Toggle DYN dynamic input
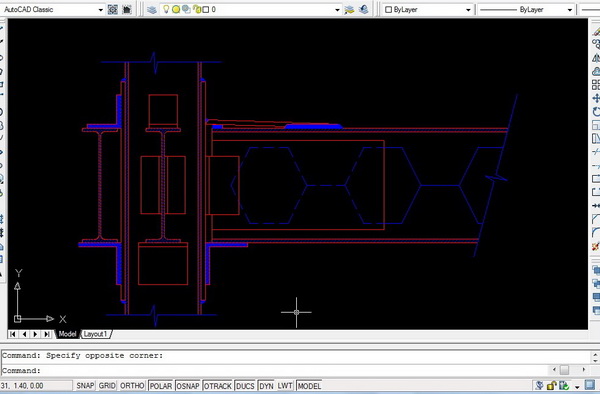 [266, 386]
